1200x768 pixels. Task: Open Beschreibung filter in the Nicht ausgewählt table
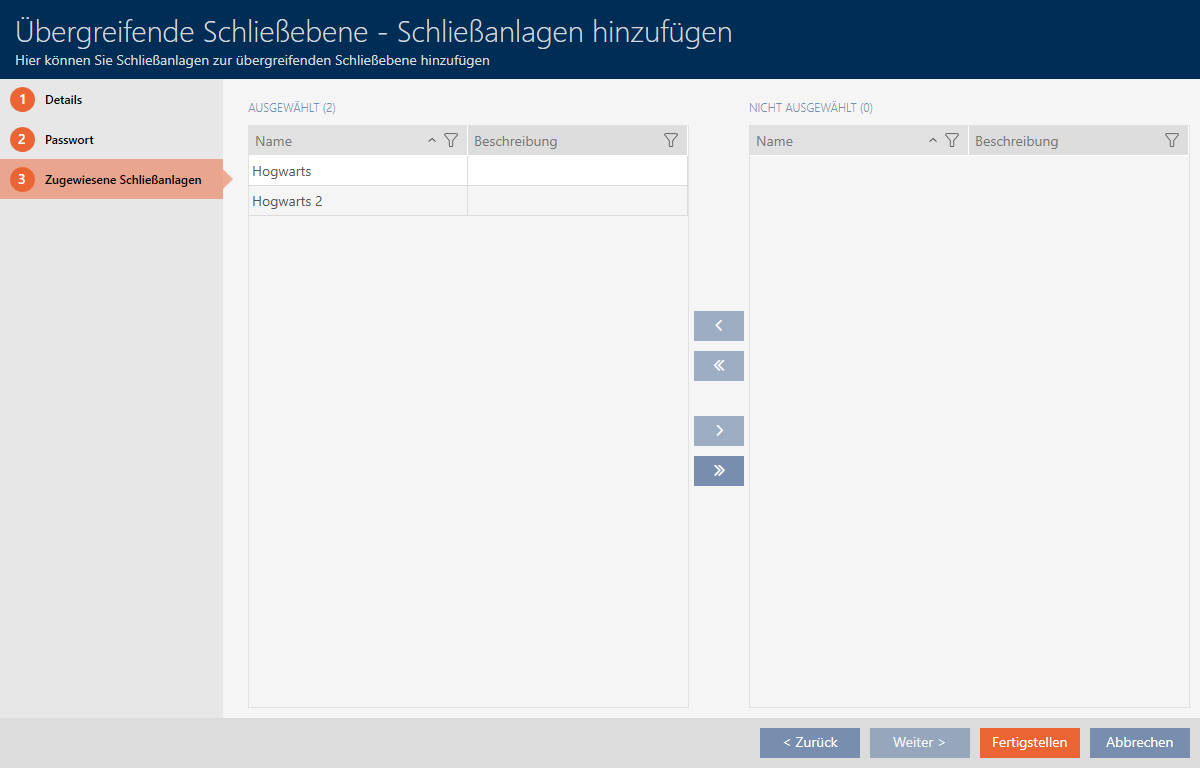click(1172, 141)
